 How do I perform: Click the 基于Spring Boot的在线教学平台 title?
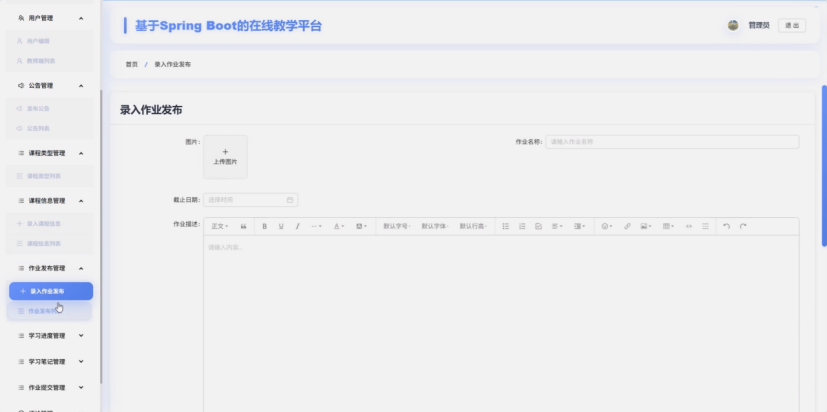[228, 25]
